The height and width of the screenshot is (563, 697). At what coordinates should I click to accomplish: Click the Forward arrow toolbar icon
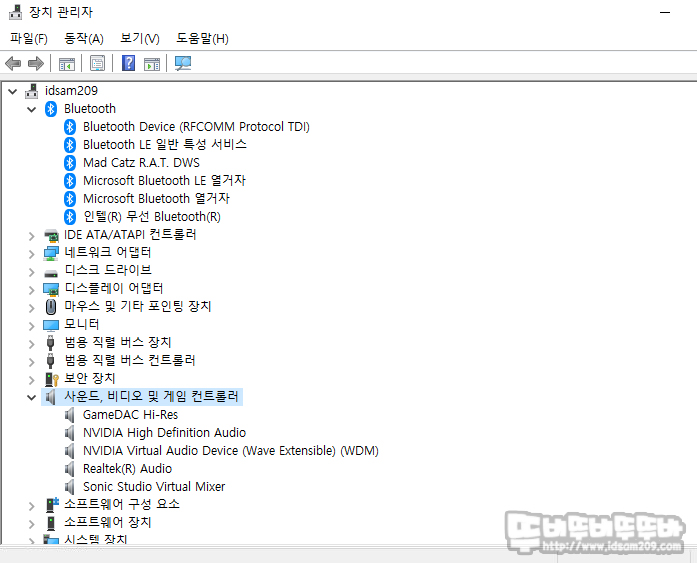click(36, 63)
